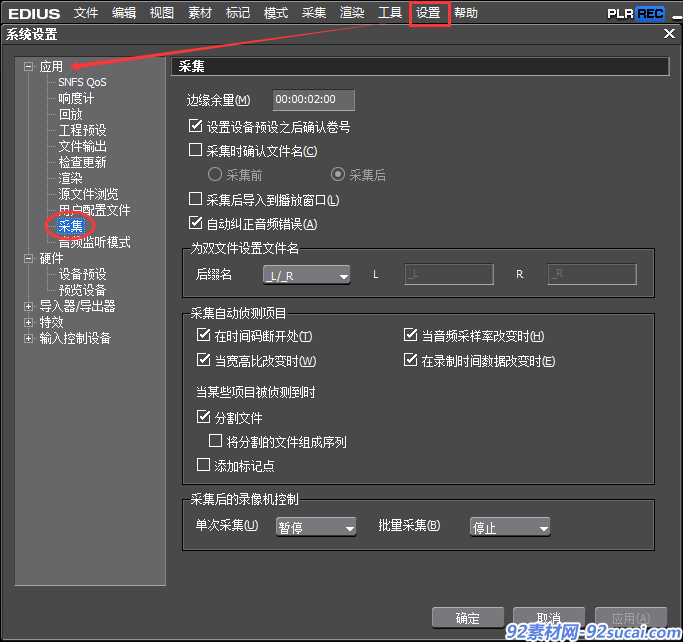Select SNFS QoS in the tree
The image size is (683, 642).
(82, 82)
